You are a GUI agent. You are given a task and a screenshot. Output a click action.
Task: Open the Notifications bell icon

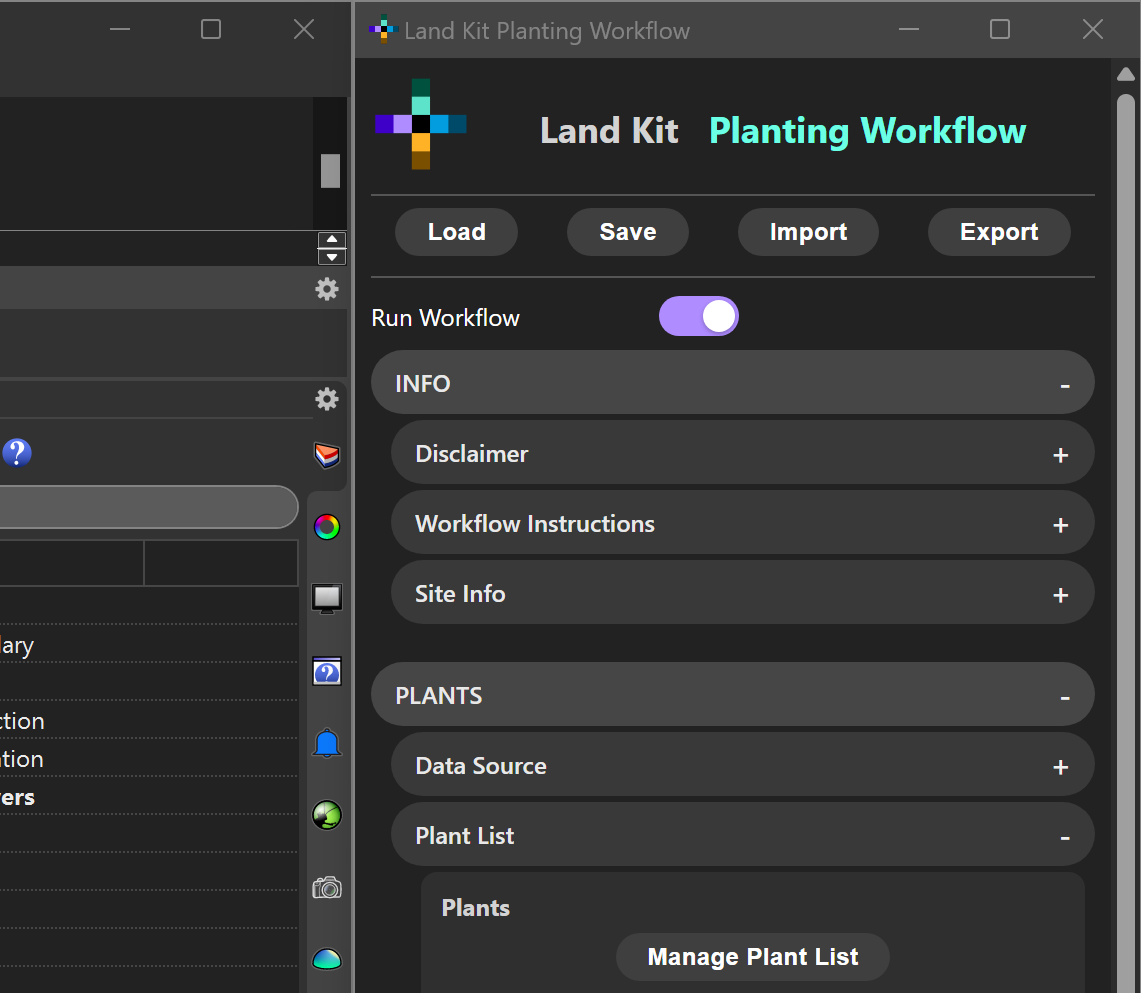pyautogui.click(x=327, y=743)
